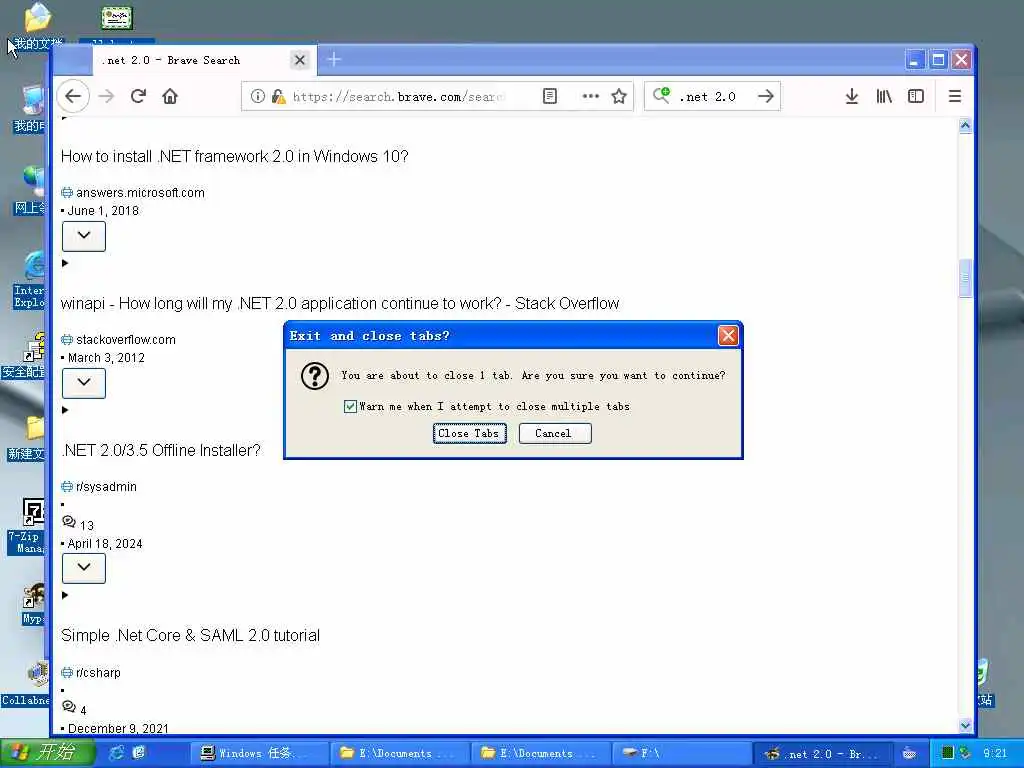Image resolution: width=1024 pixels, height=768 pixels.
Task: Launch Internet Explorer from quick launch
Action: click(x=116, y=753)
